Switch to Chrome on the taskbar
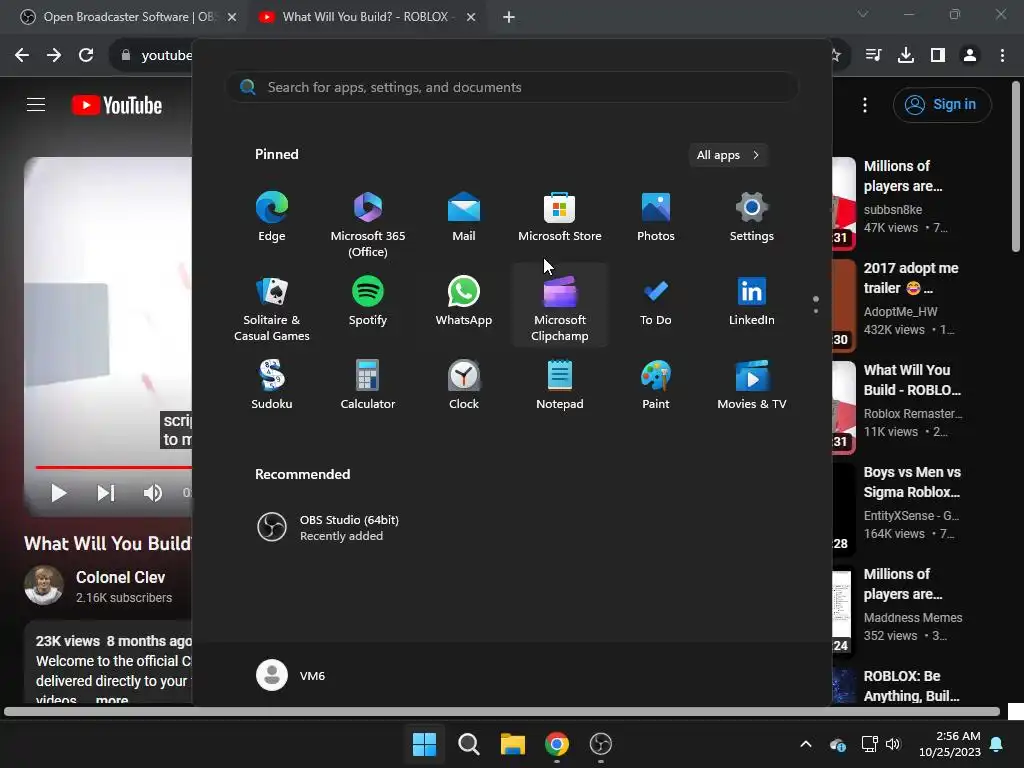This screenshot has width=1024, height=768. 556,744
